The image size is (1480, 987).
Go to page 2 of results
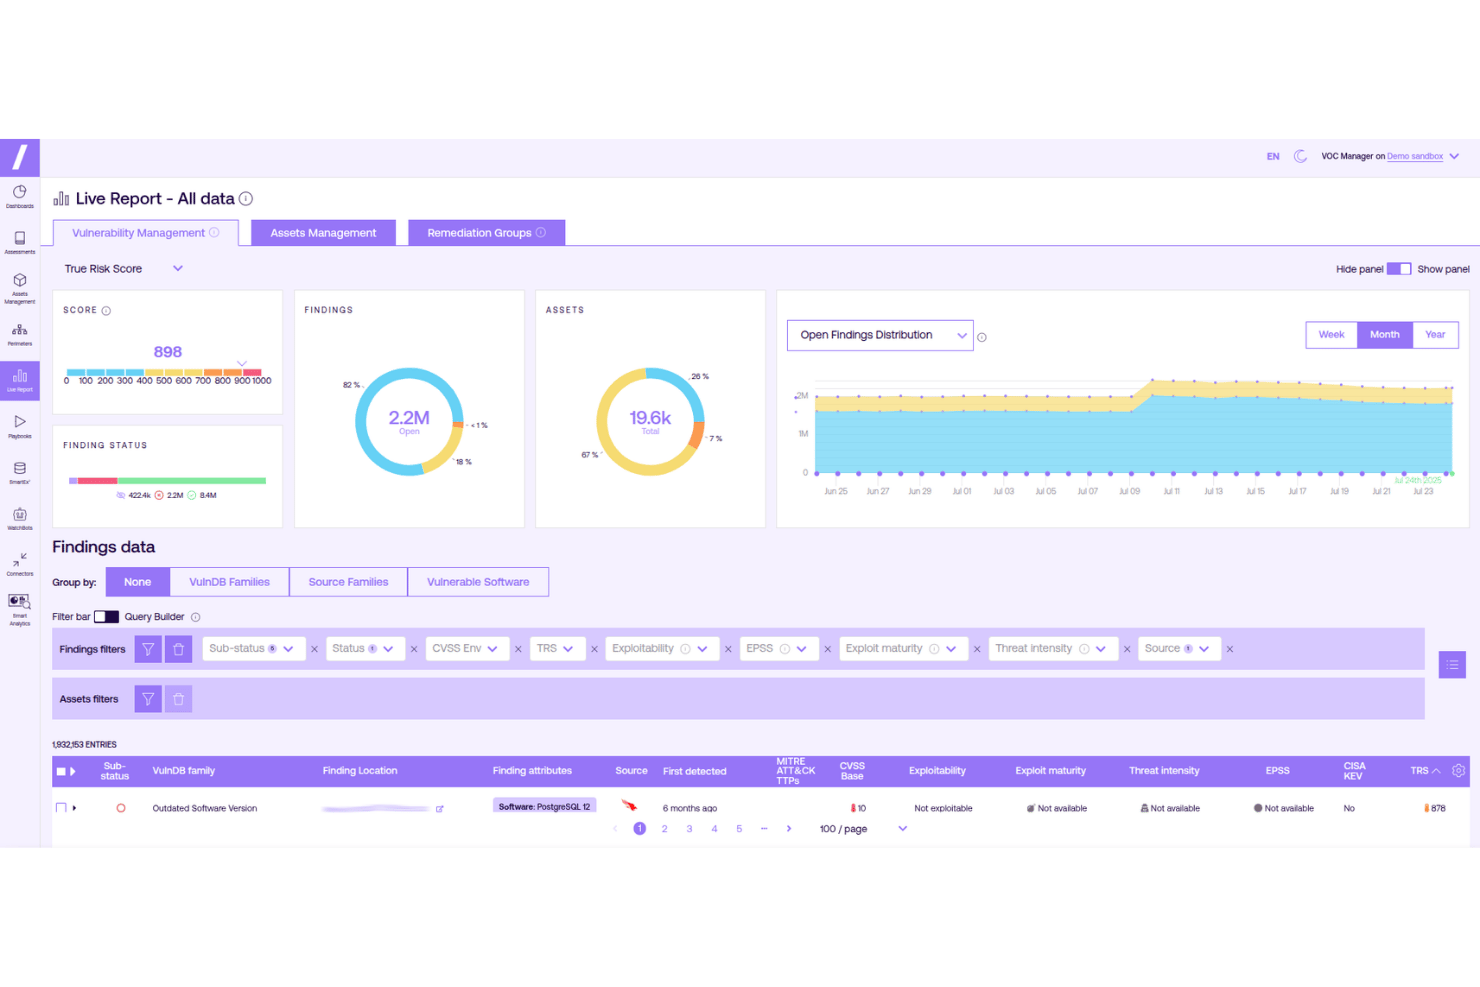click(x=664, y=829)
